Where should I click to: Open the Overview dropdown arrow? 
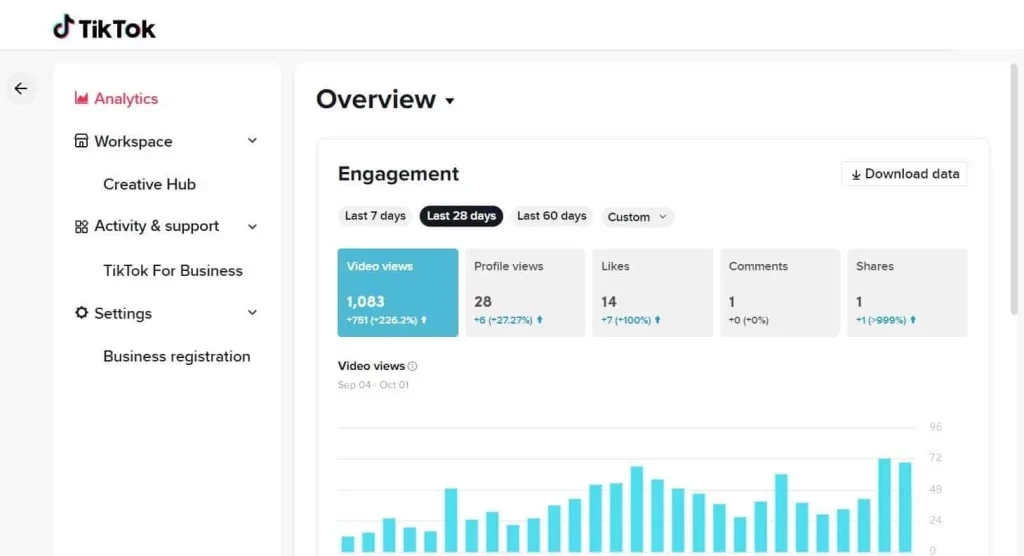coord(450,101)
